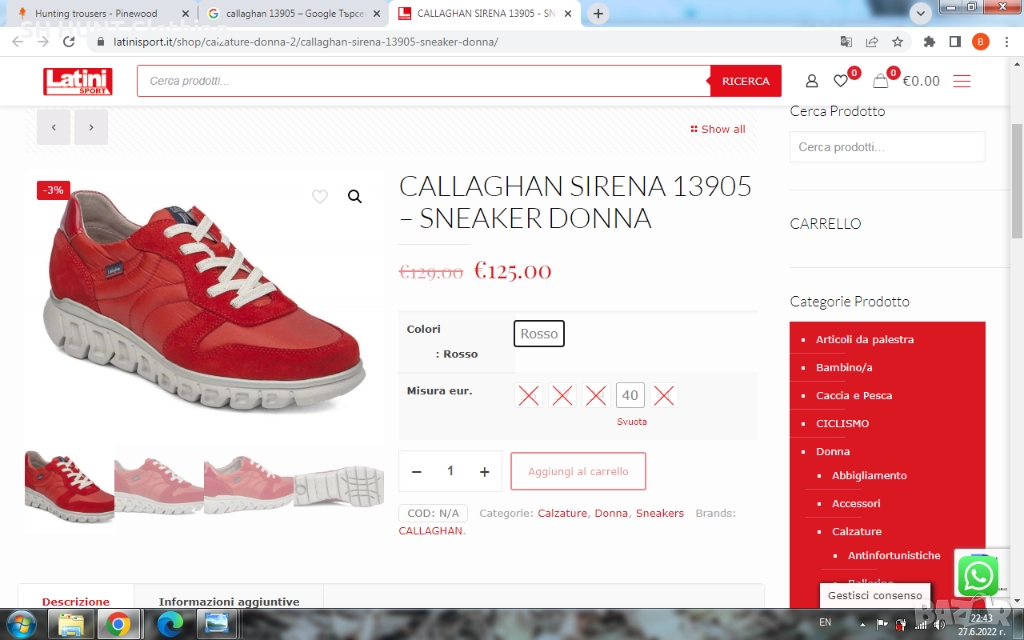The image size is (1024, 640).
Task: Click the first crossed-out size option
Action: click(529, 395)
